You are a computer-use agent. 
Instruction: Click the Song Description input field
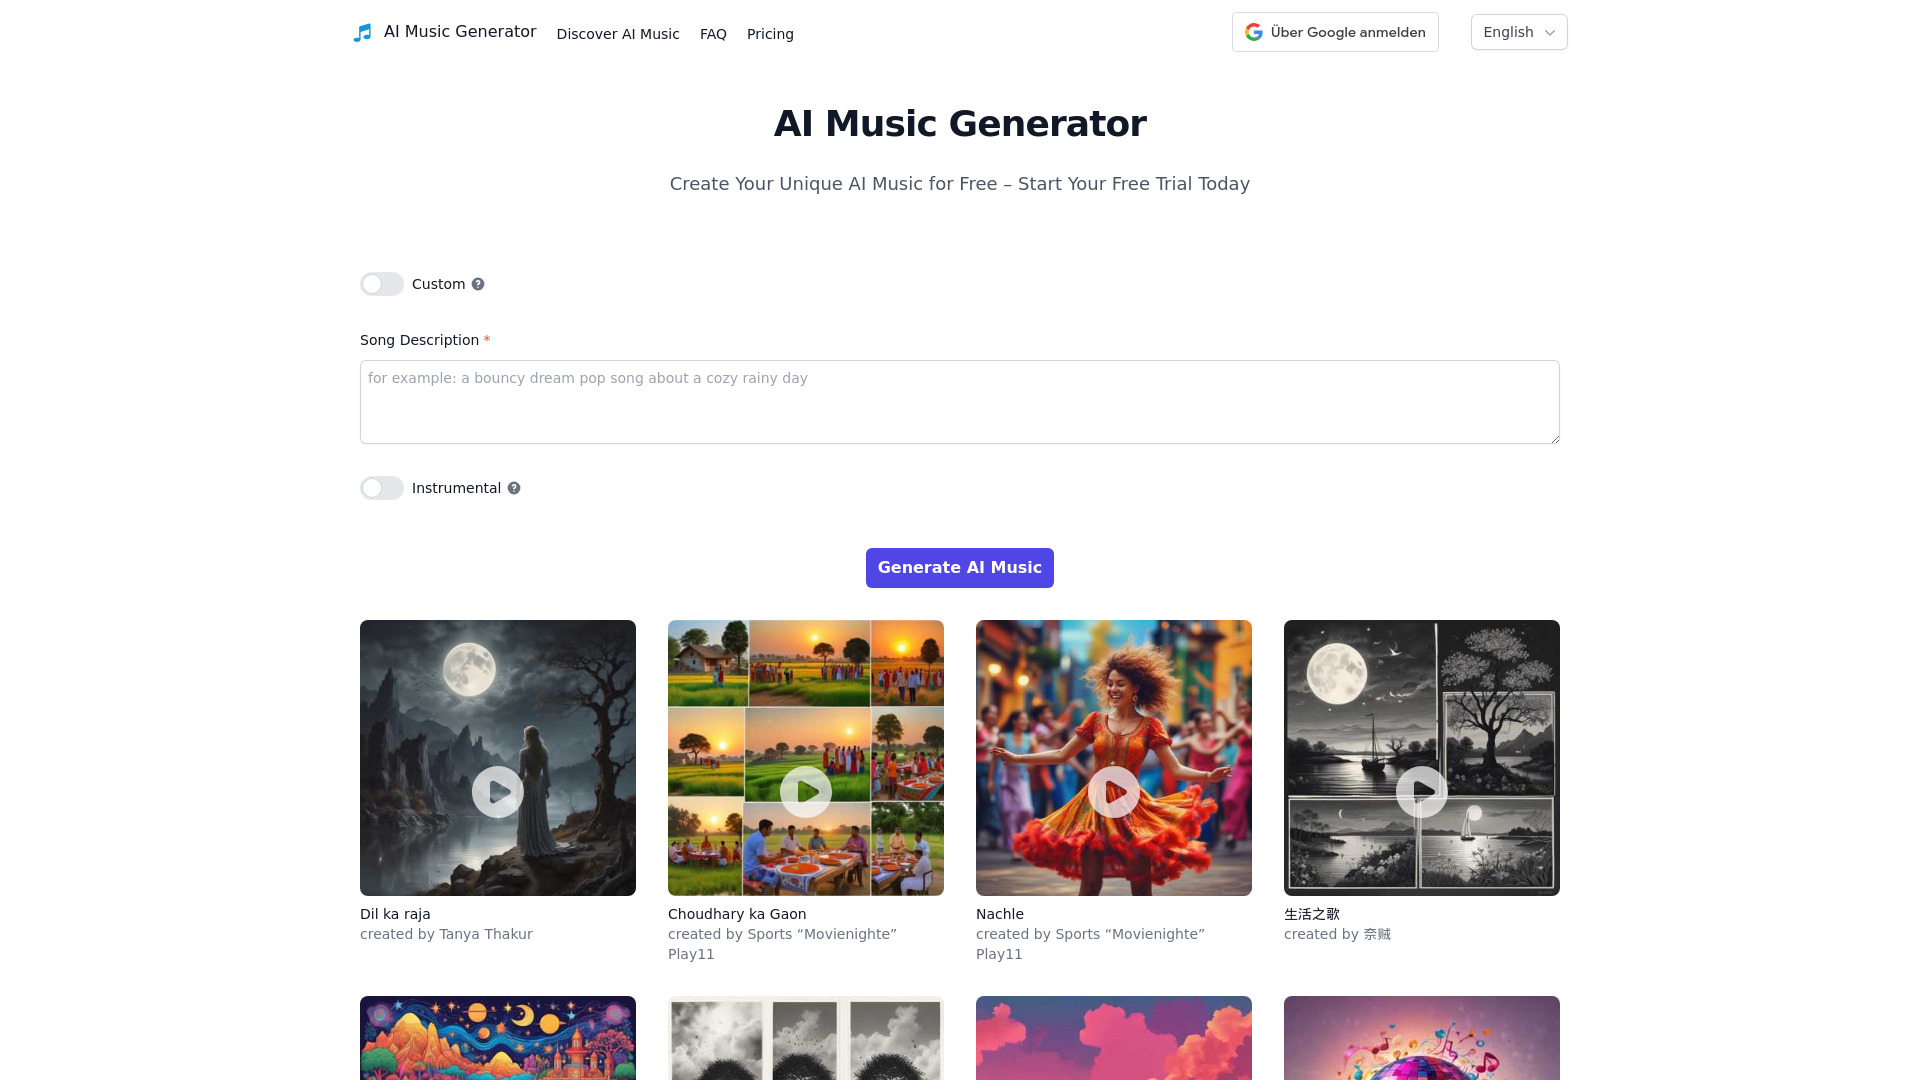(960, 401)
